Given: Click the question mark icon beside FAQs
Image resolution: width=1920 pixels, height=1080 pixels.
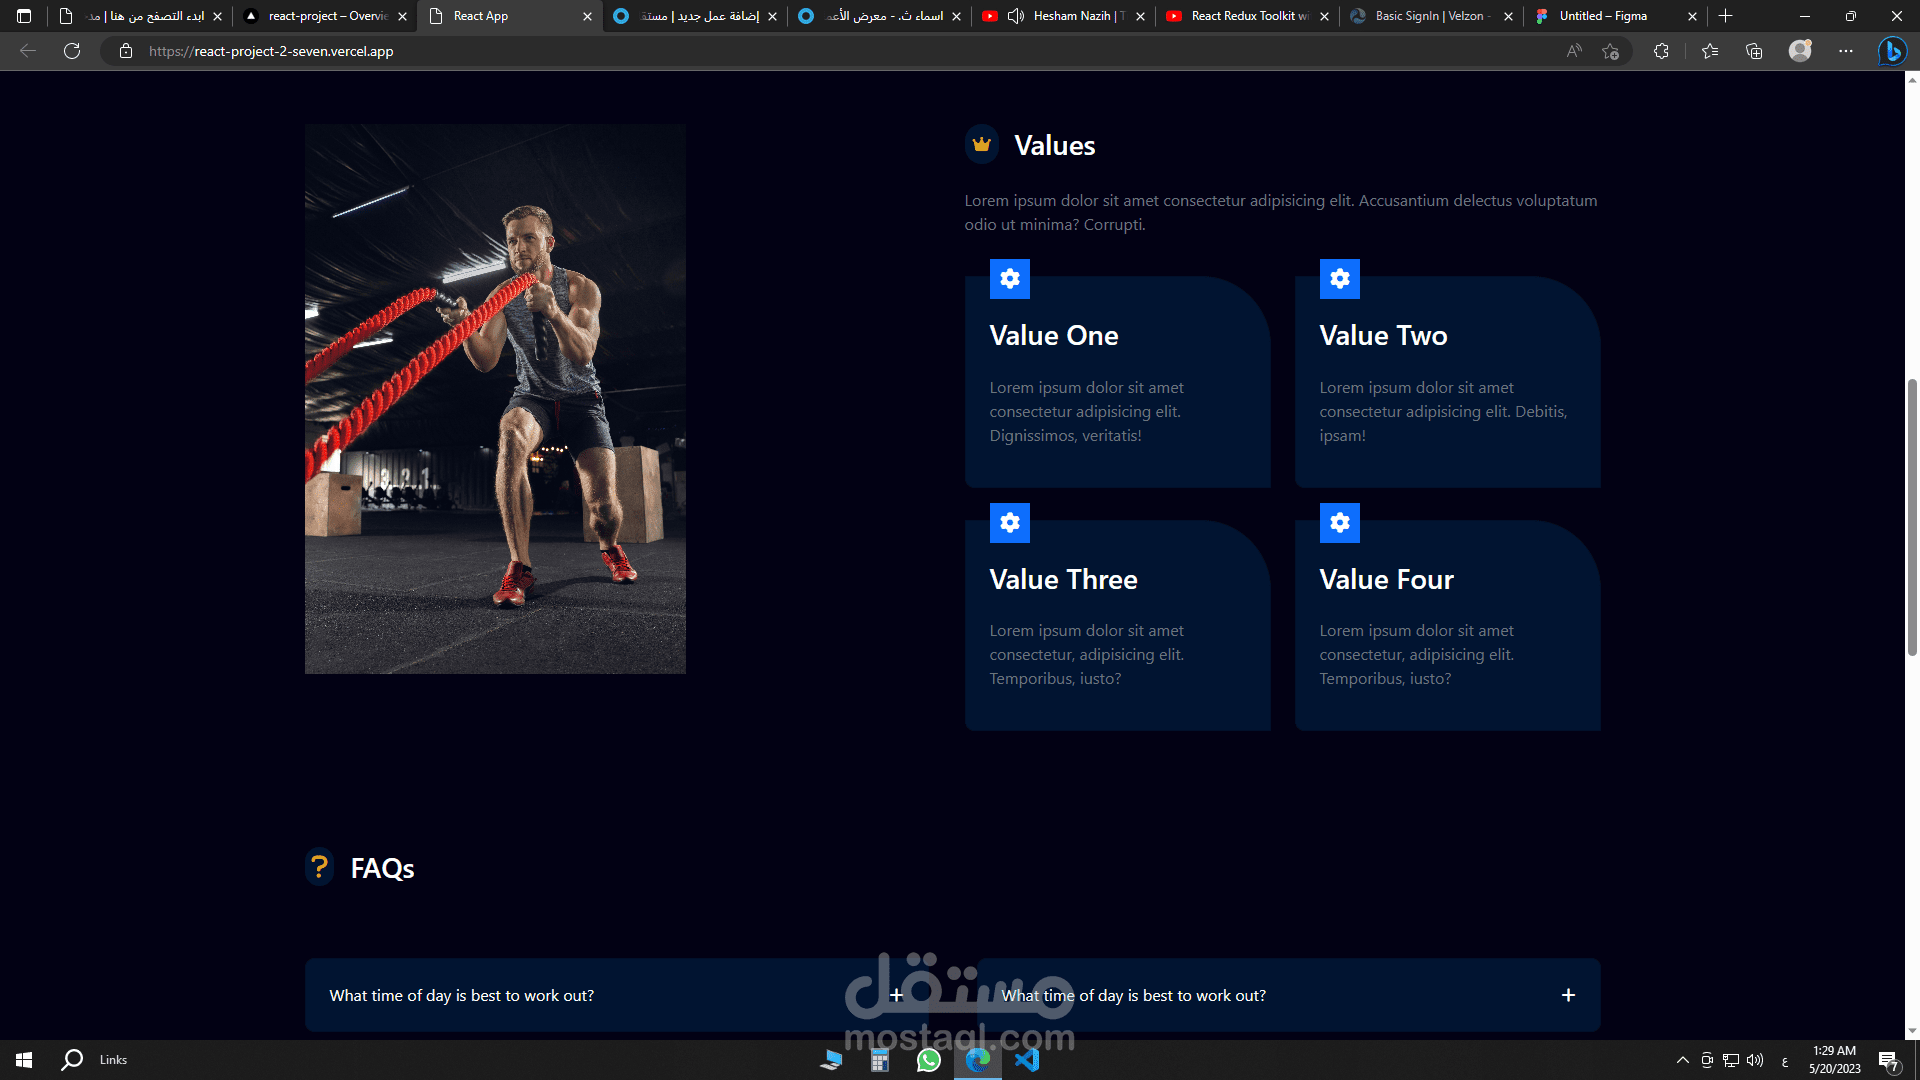Looking at the screenshot, I should (319, 867).
